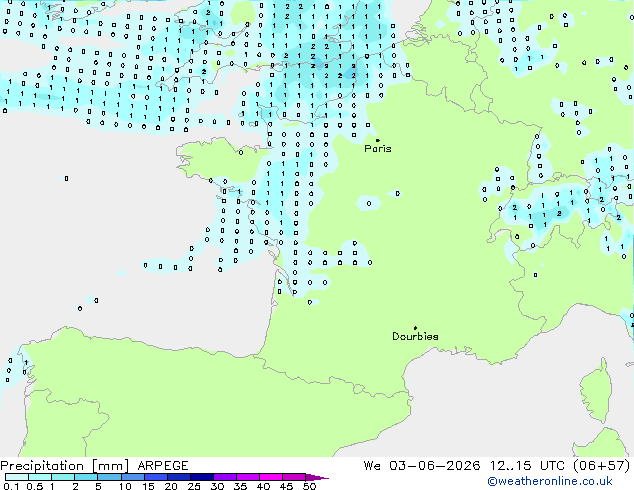634x490 pixels.
Task: Click the '0.1' legend value
Action: coord(9,486)
